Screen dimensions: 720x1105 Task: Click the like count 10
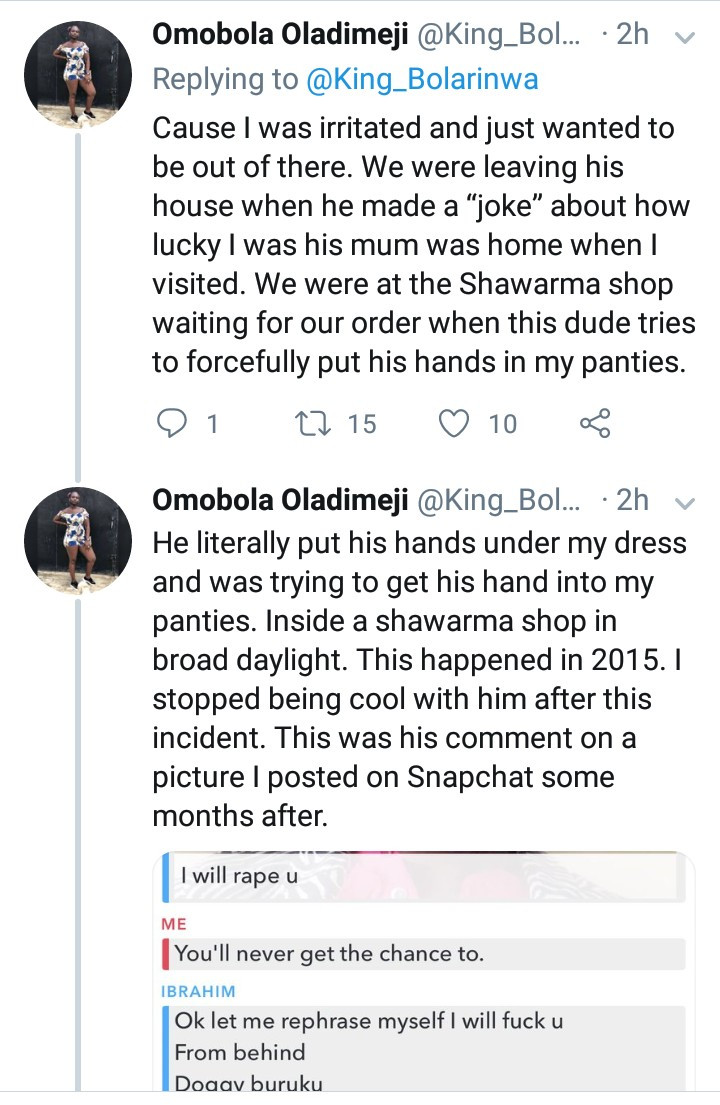click(502, 425)
